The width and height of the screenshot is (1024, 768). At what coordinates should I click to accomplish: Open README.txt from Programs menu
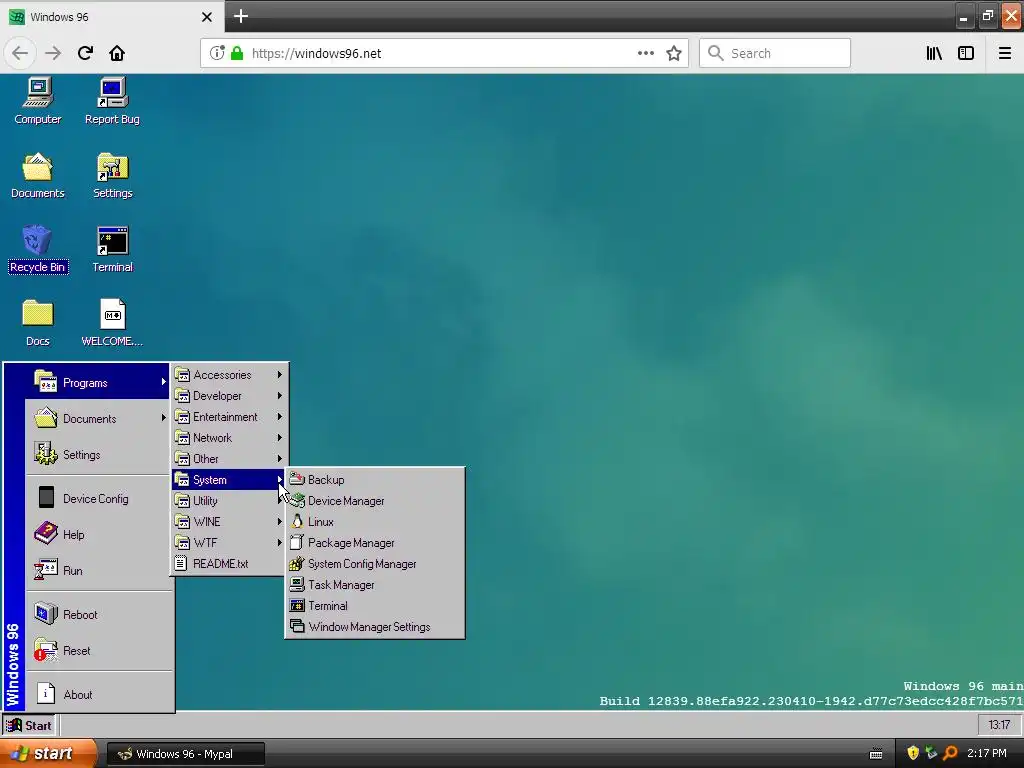(x=229, y=563)
